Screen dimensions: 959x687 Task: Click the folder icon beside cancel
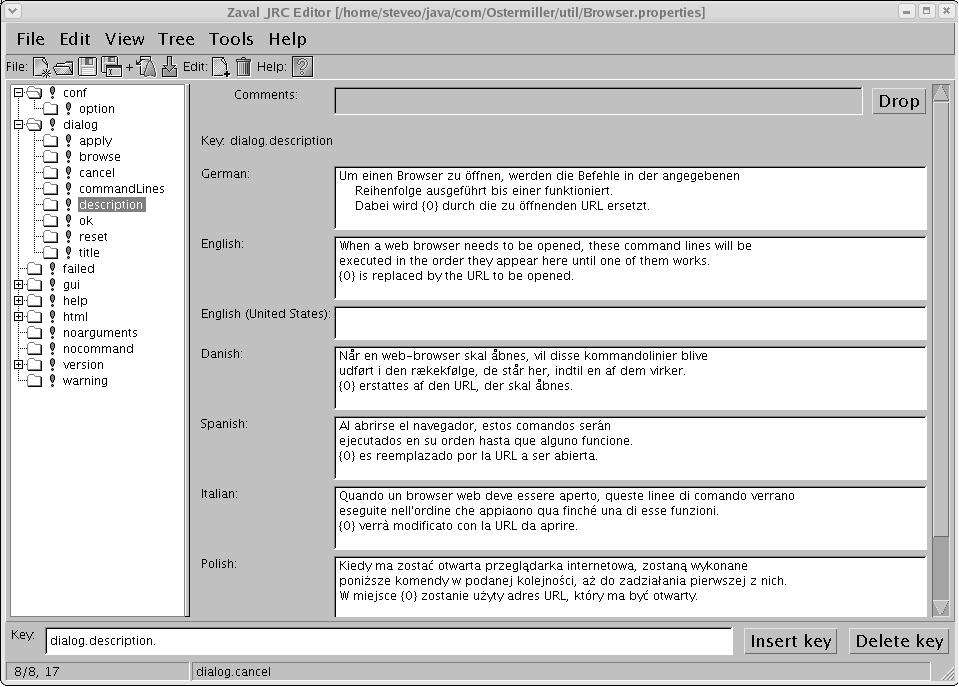click(x=51, y=173)
